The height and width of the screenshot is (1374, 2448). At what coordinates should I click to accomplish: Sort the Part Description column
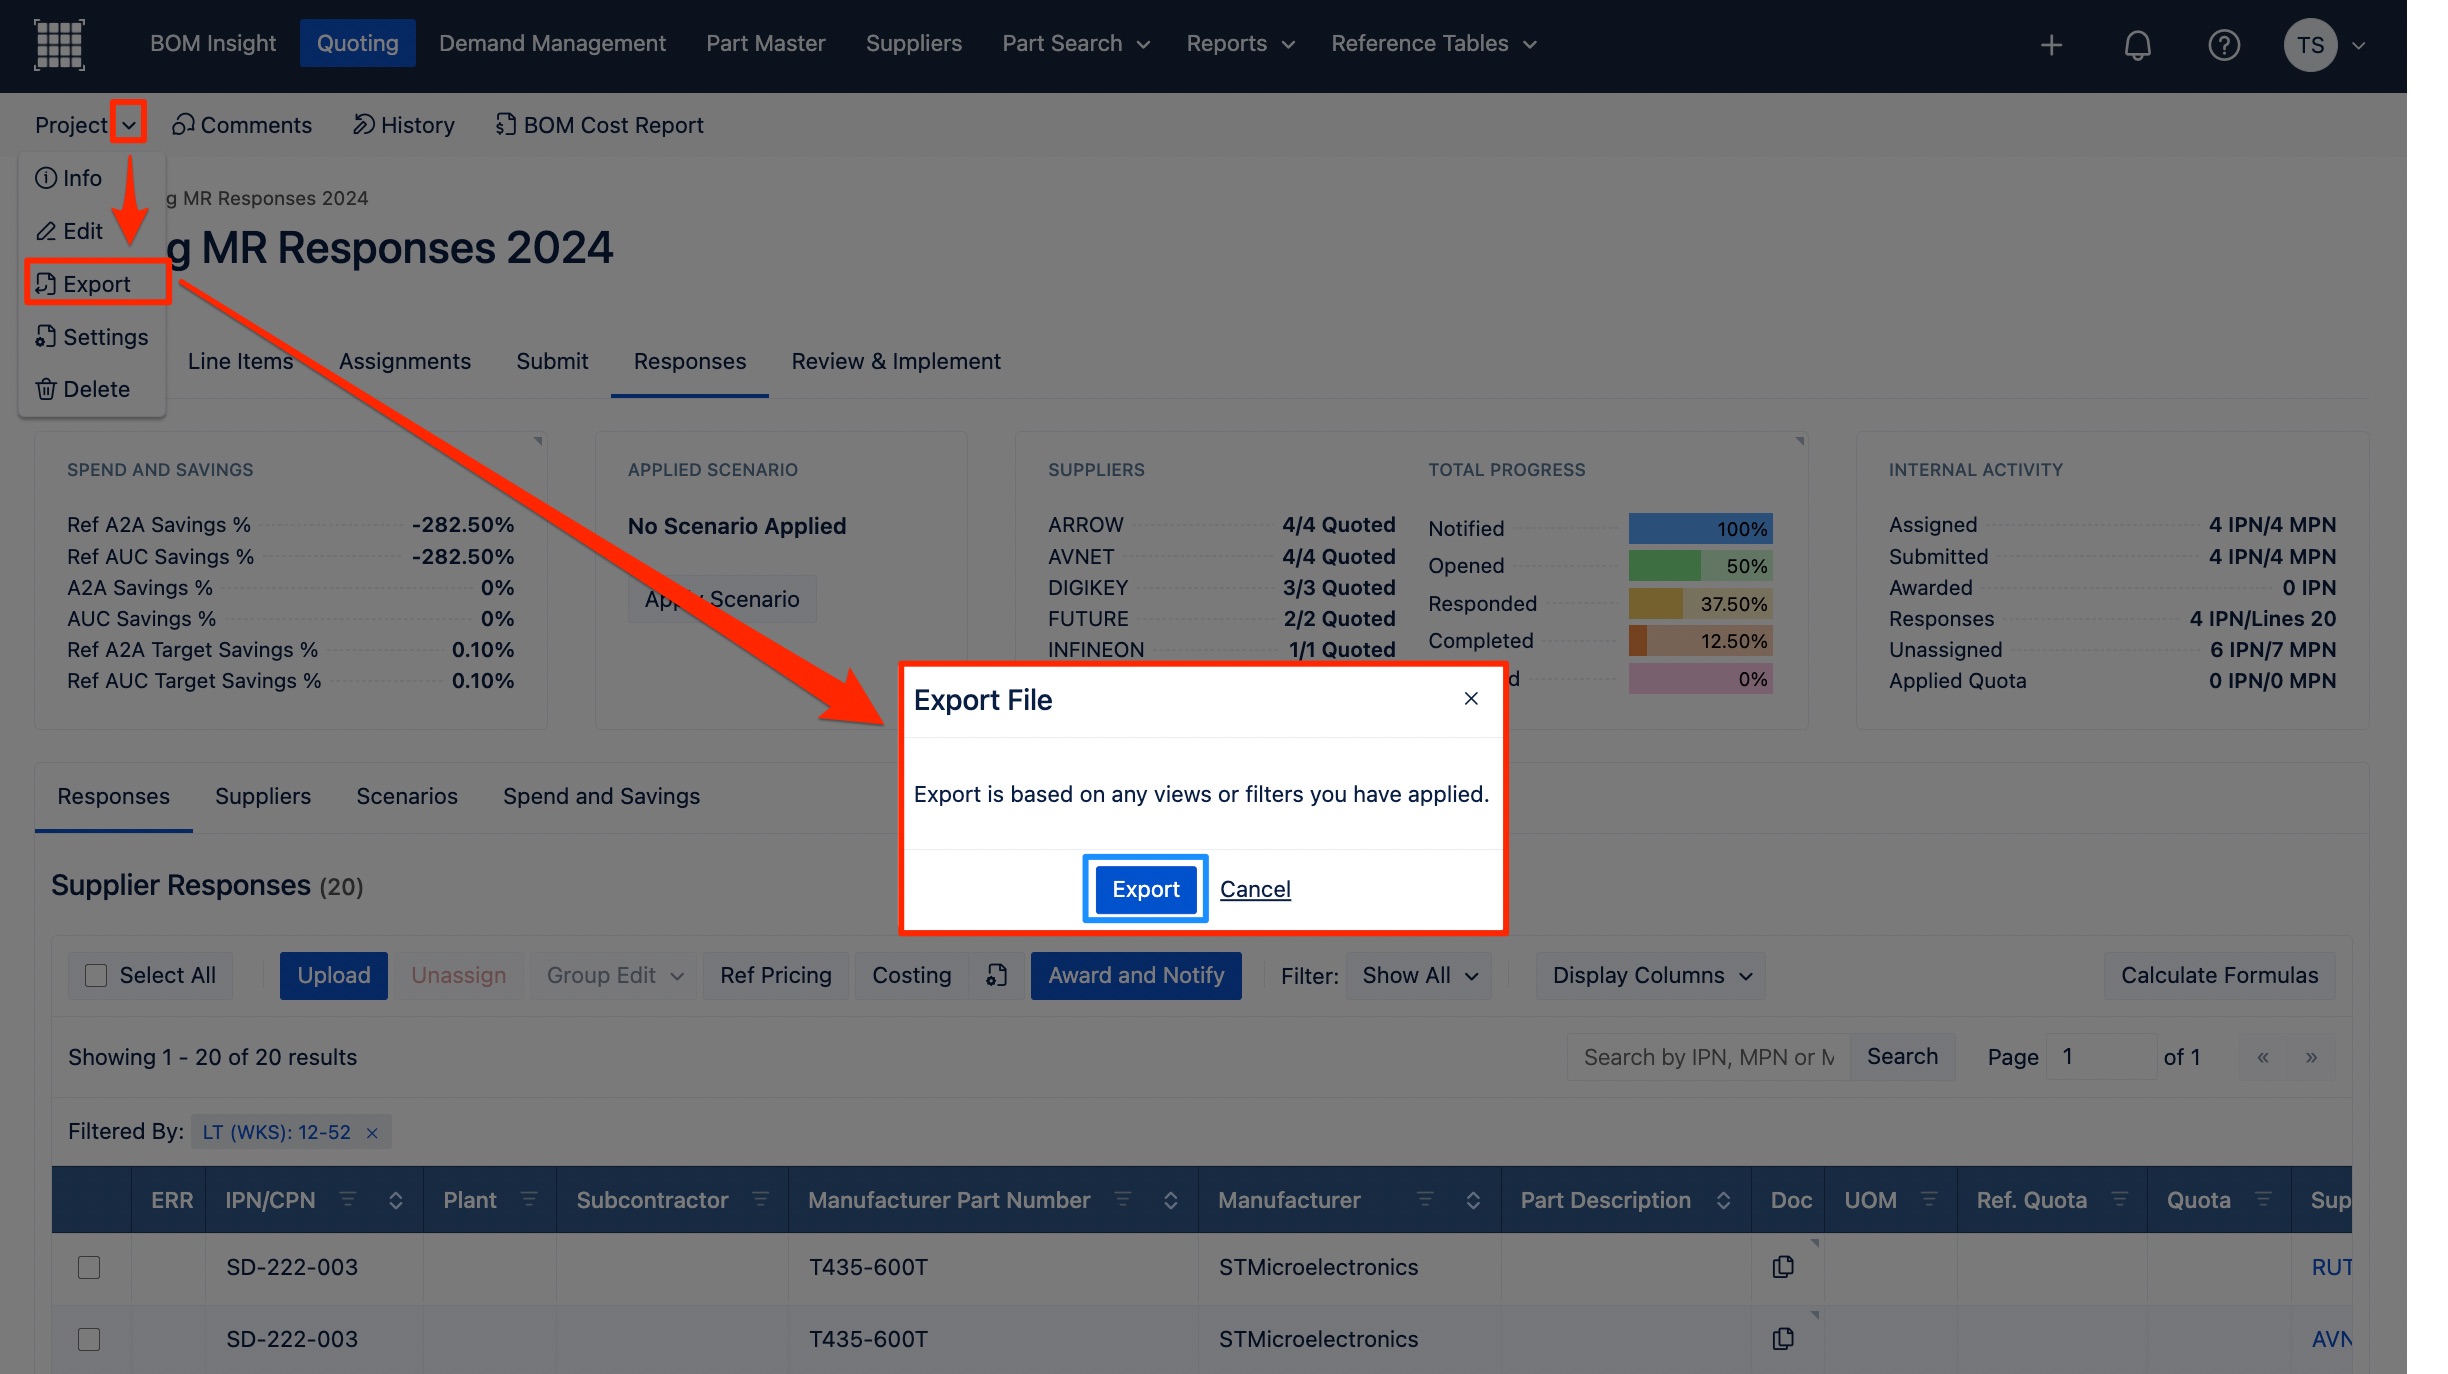(x=1723, y=1200)
